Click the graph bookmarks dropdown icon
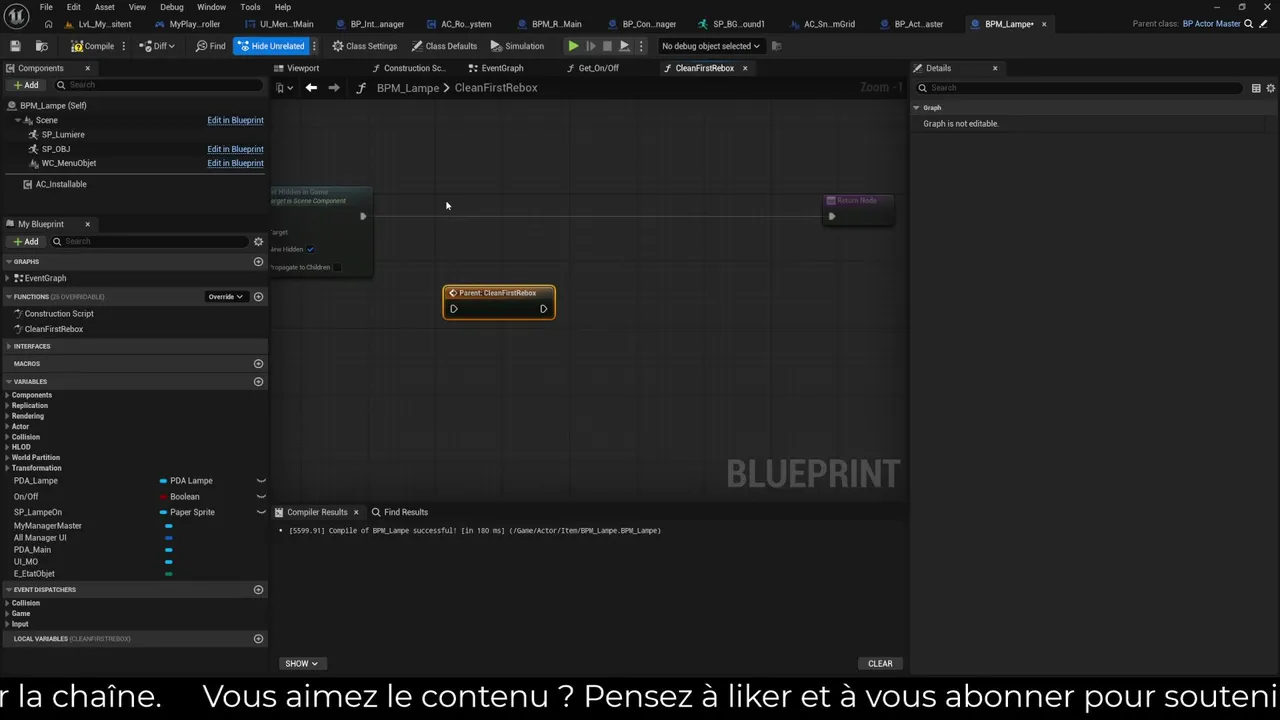This screenshot has width=1280, height=720. pos(285,88)
